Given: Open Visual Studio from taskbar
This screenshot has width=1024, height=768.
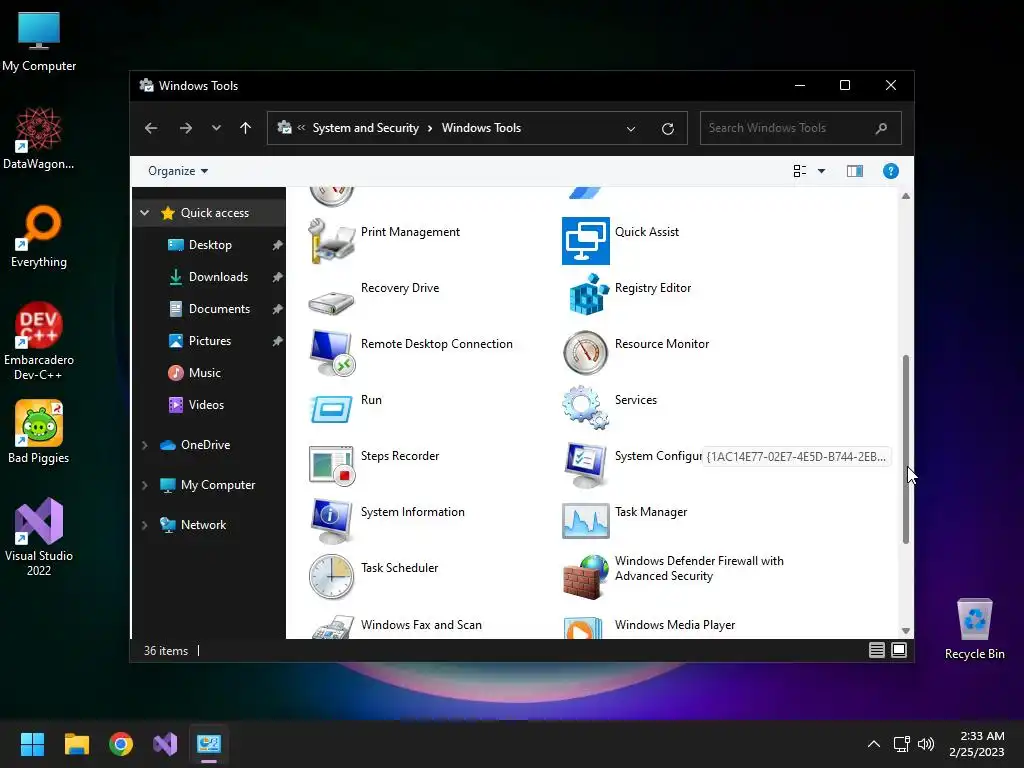Looking at the screenshot, I should coord(165,744).
